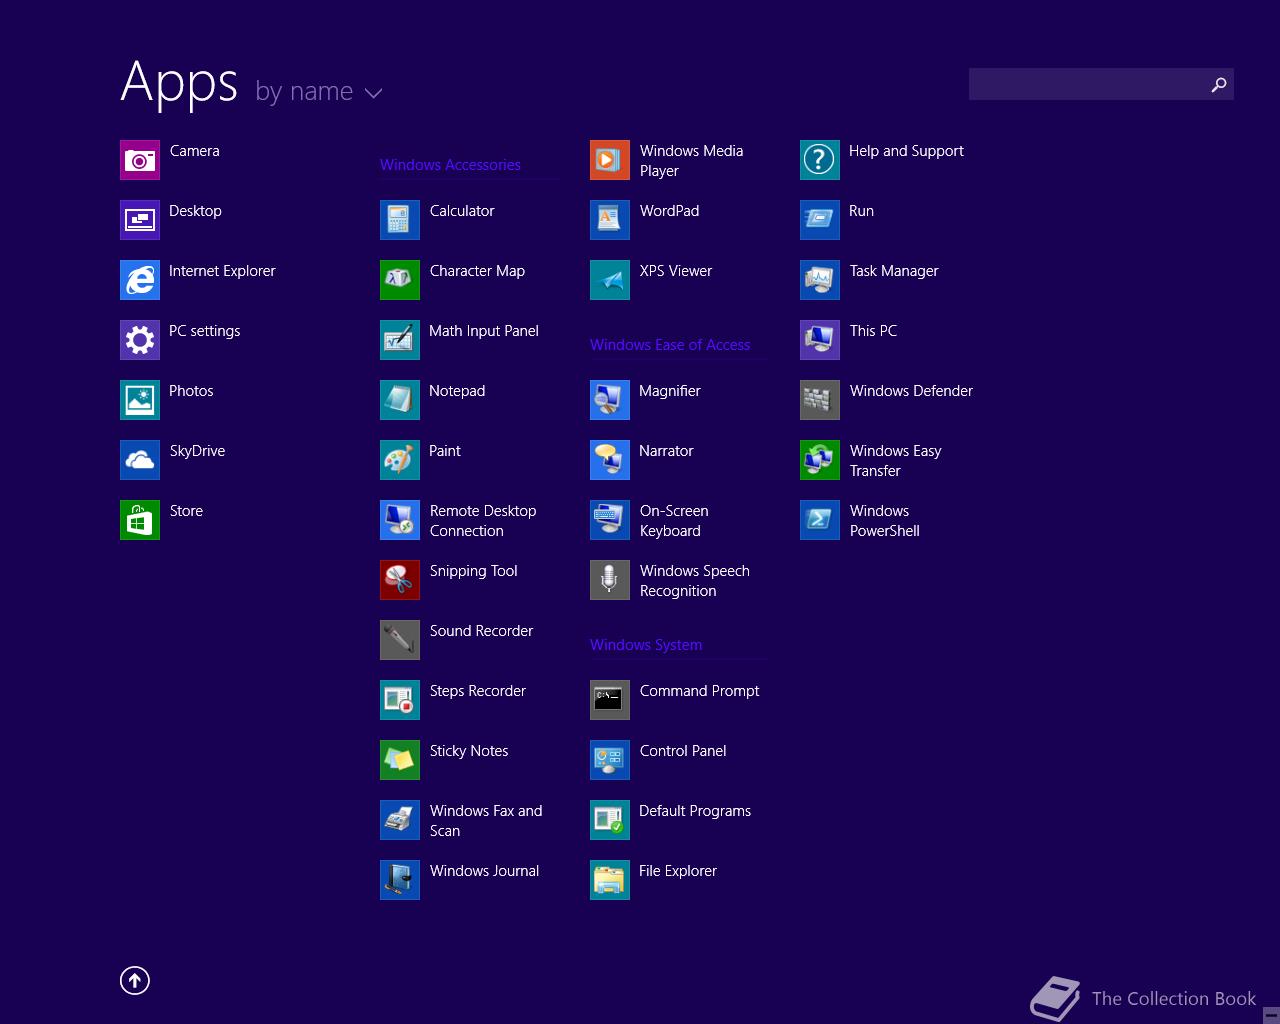Select the Windows Accessories group header

(450, 165)
